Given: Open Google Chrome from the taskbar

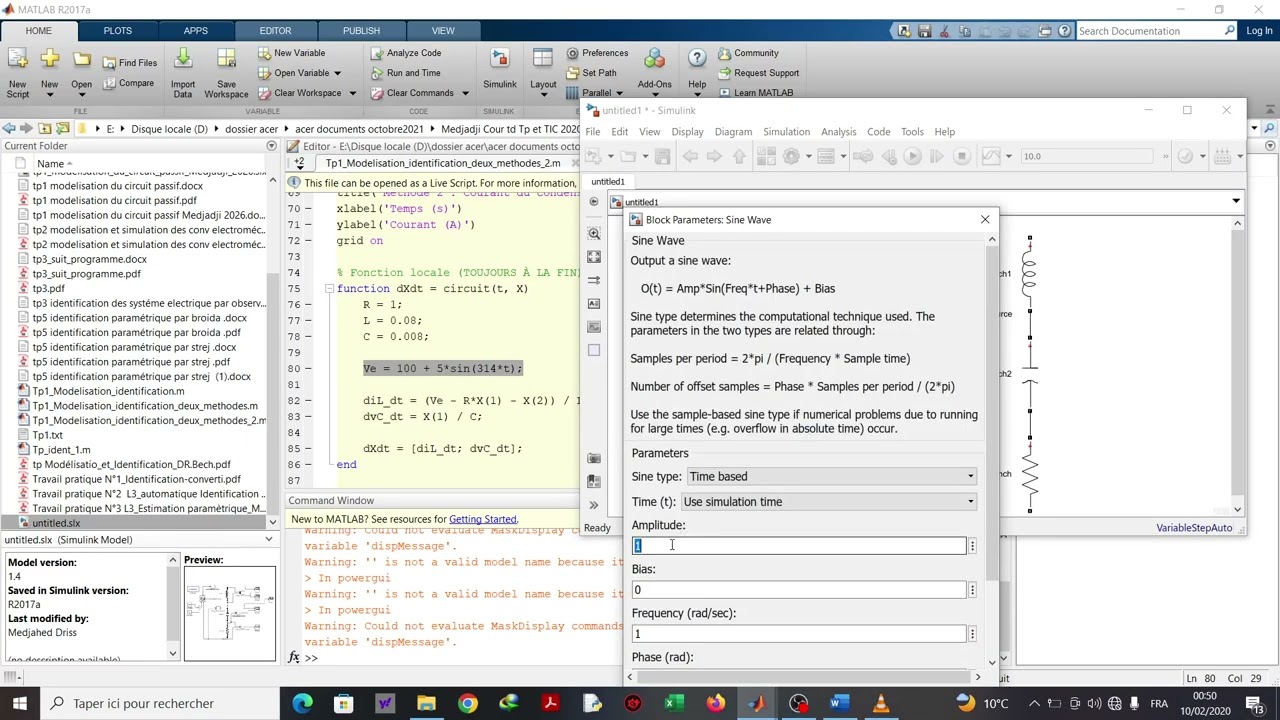Looking at the screenshot, I should (467, 703).
